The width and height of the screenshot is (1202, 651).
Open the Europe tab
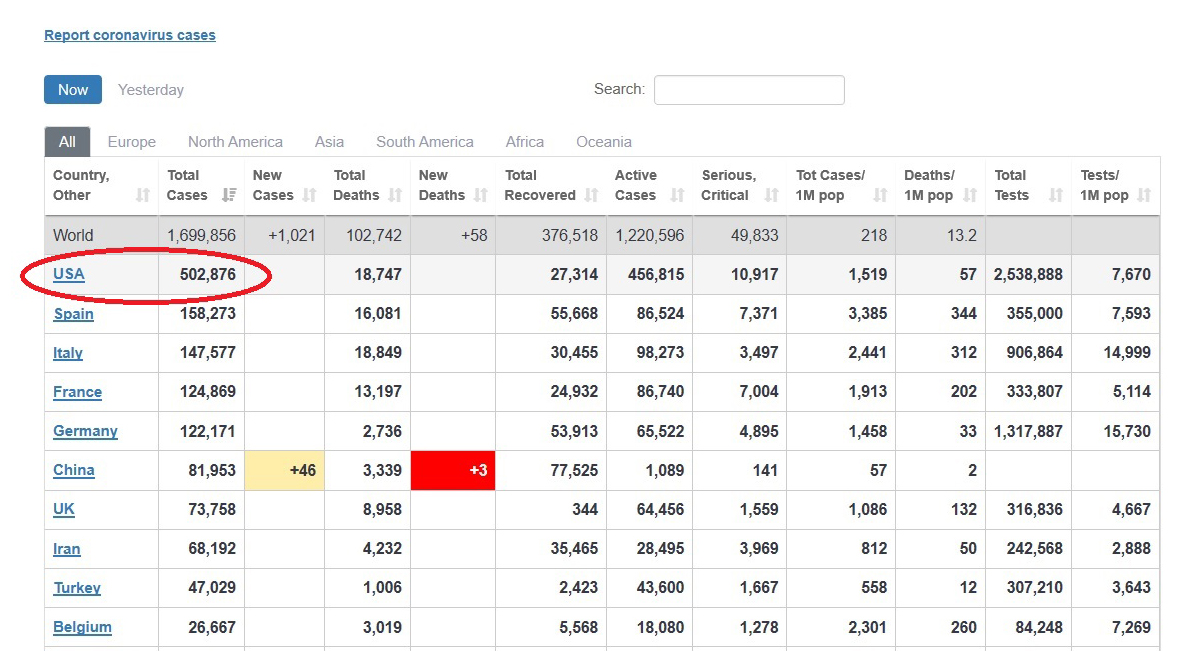click(x=132, y=142)
